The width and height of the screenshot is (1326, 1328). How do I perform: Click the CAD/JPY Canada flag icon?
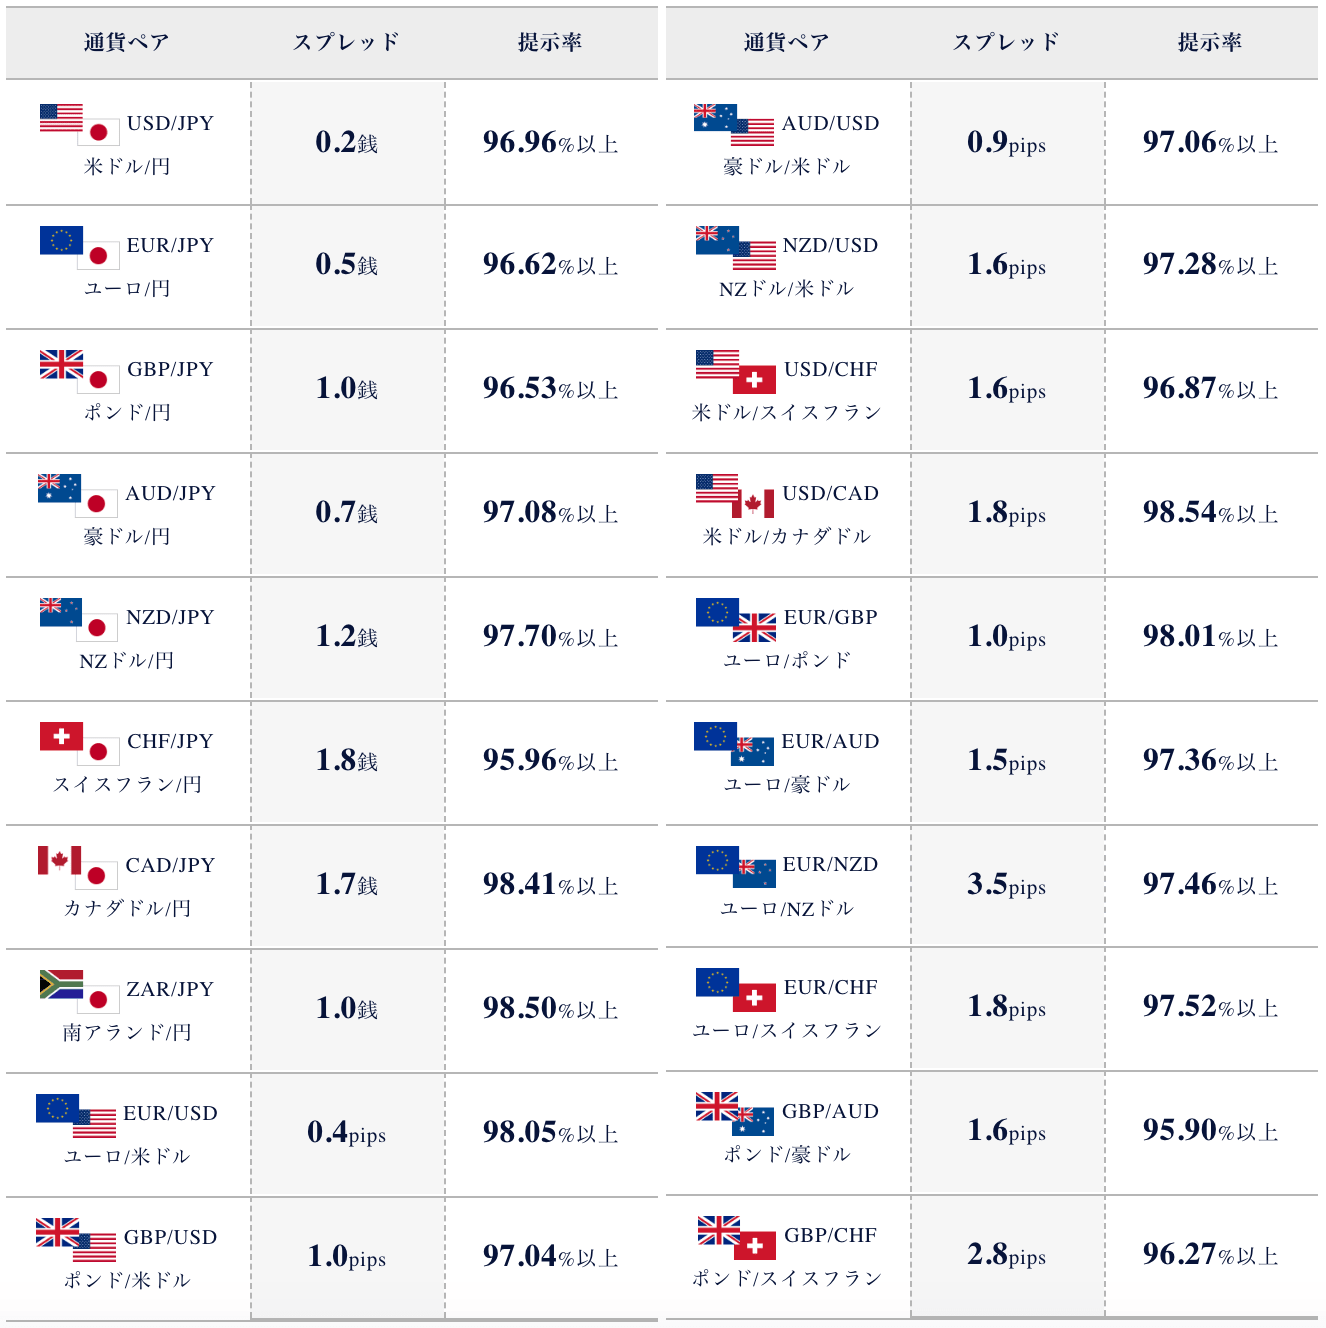[x=60, y=860]
